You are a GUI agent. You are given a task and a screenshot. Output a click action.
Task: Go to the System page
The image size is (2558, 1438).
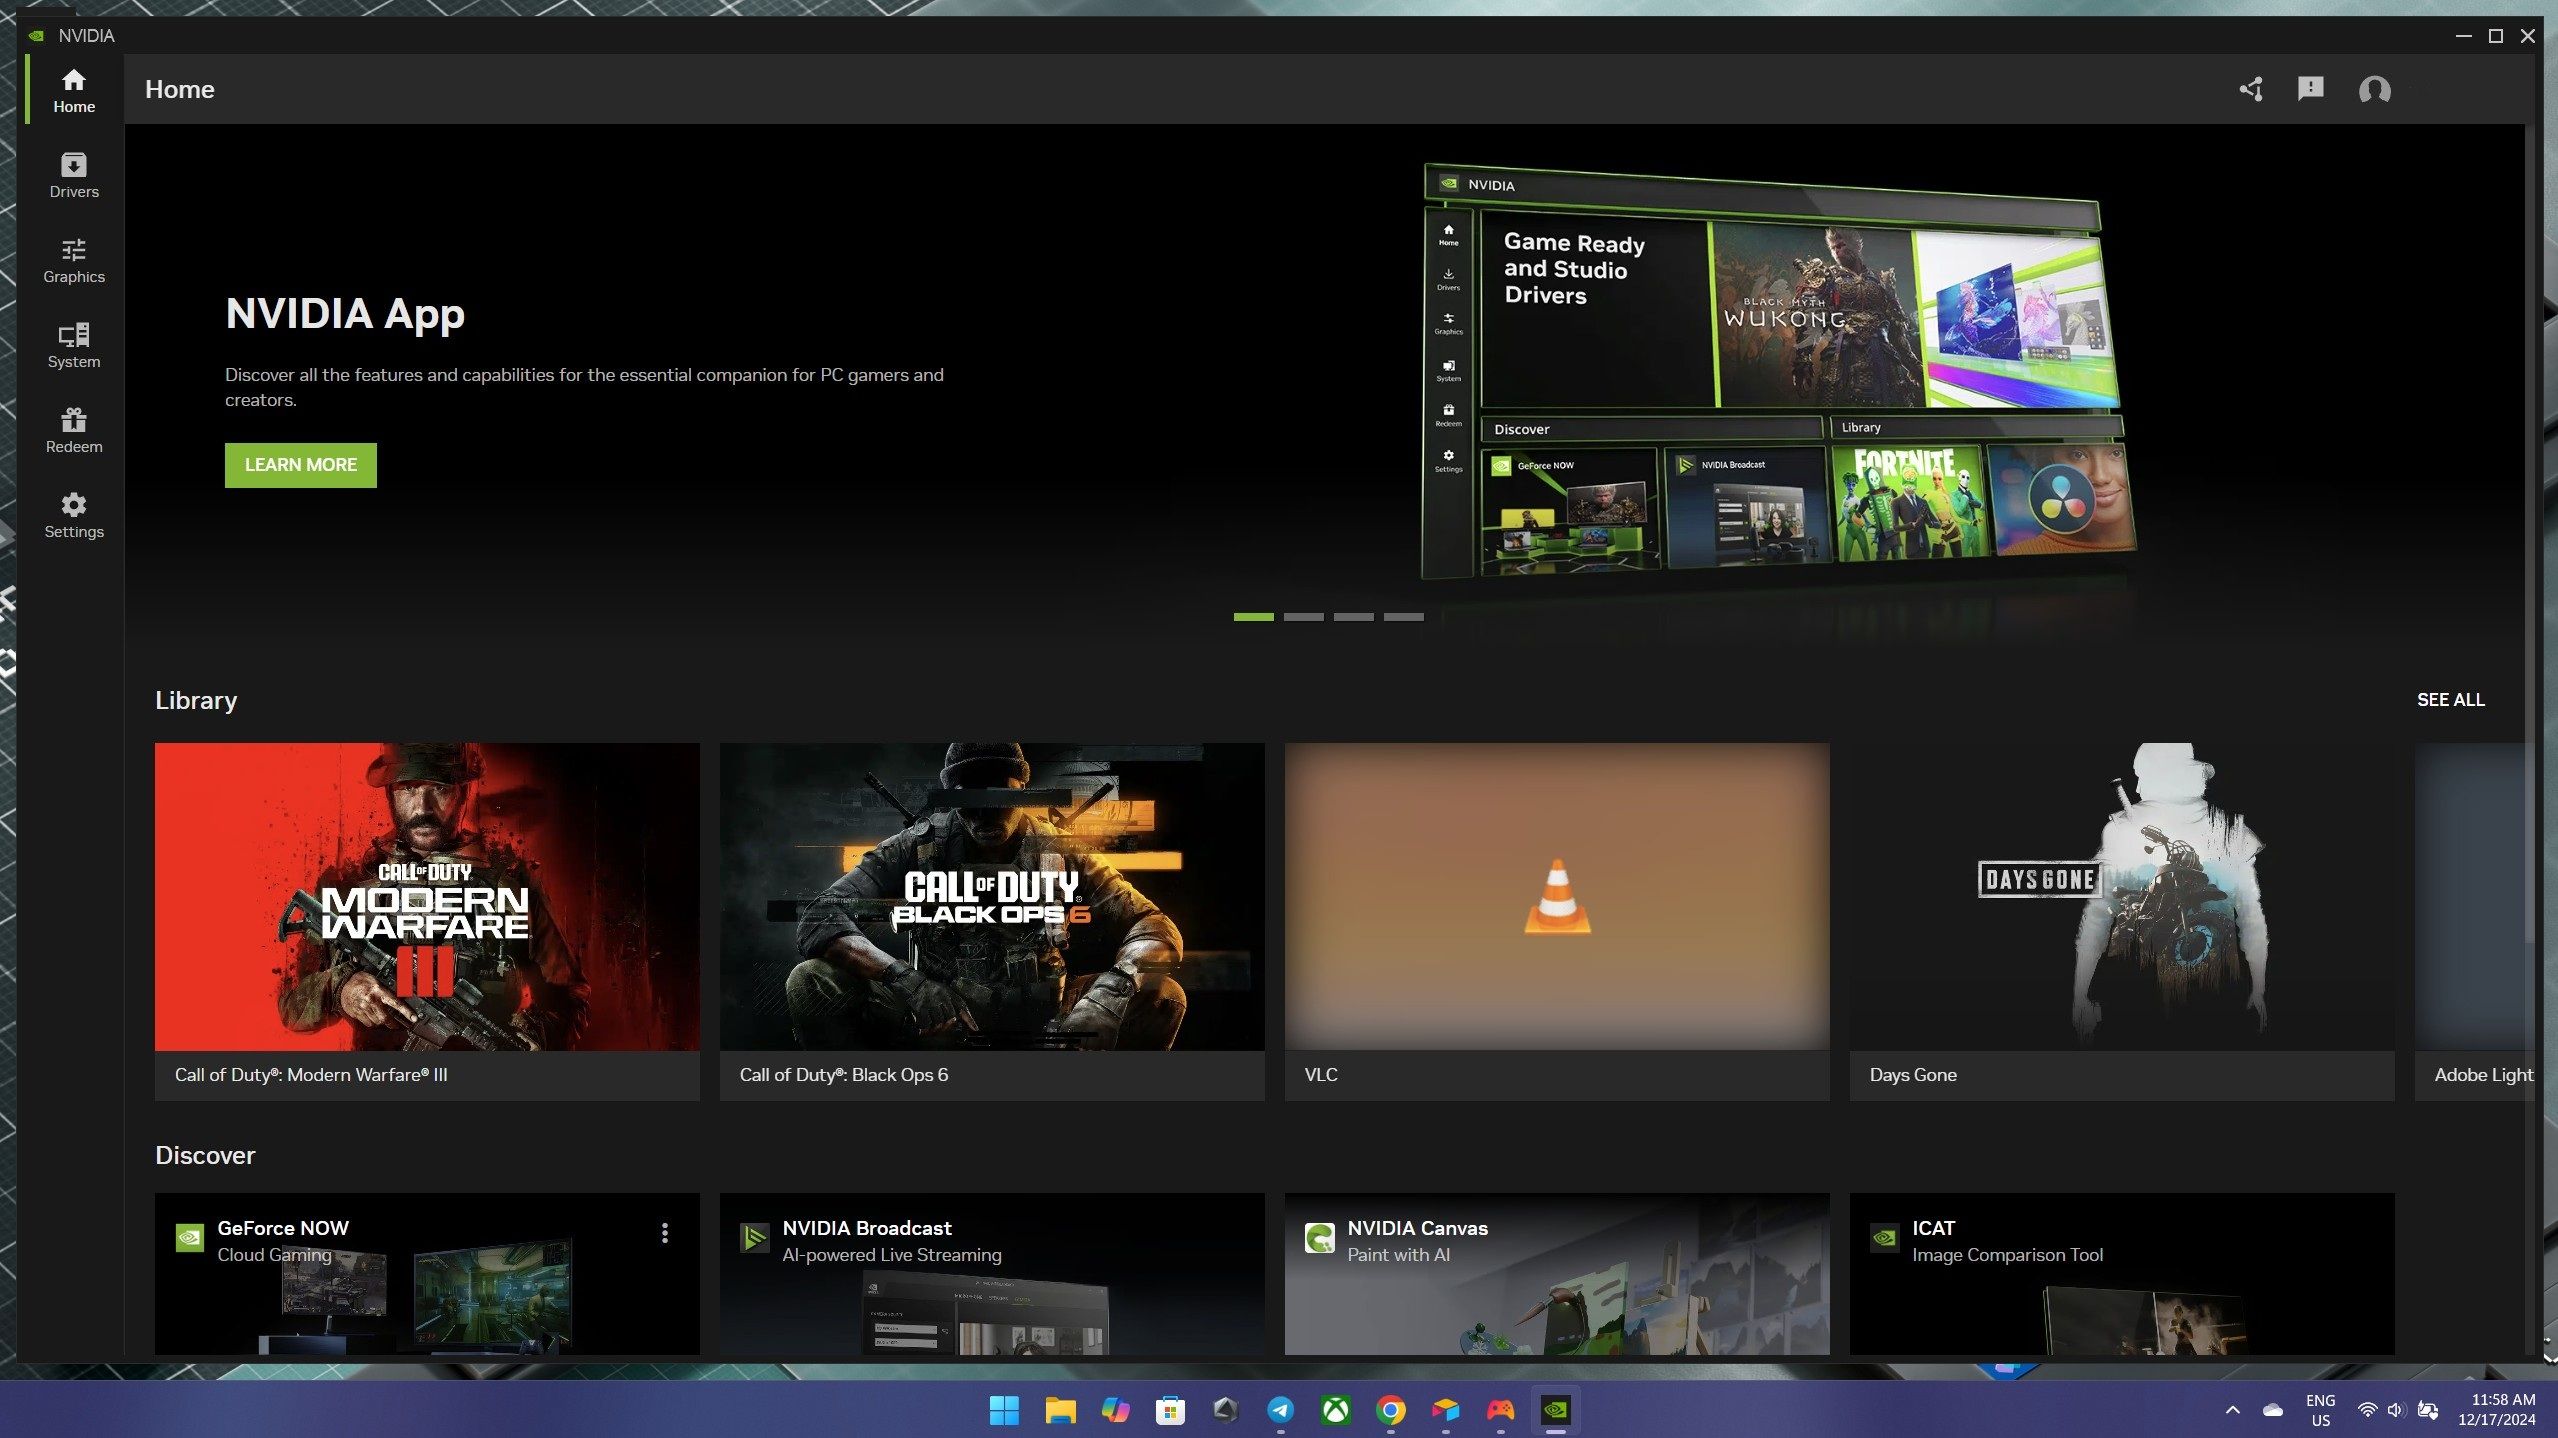click(x=73, y=345)
